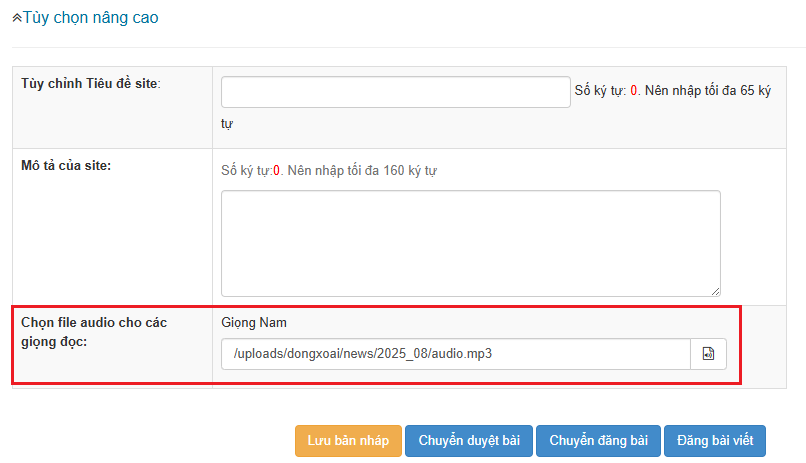This screenshot has height=463, width=806.
Task: Click the red character count above description box
Action: [x=276, y=171]
